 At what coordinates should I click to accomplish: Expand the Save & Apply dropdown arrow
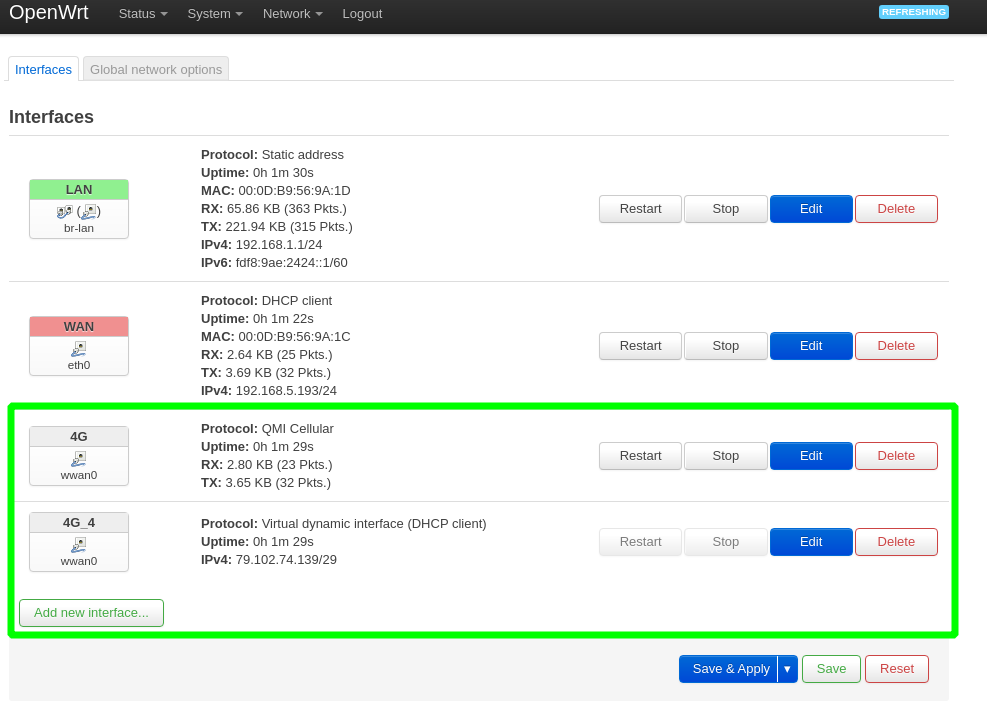tap(787, 669)
